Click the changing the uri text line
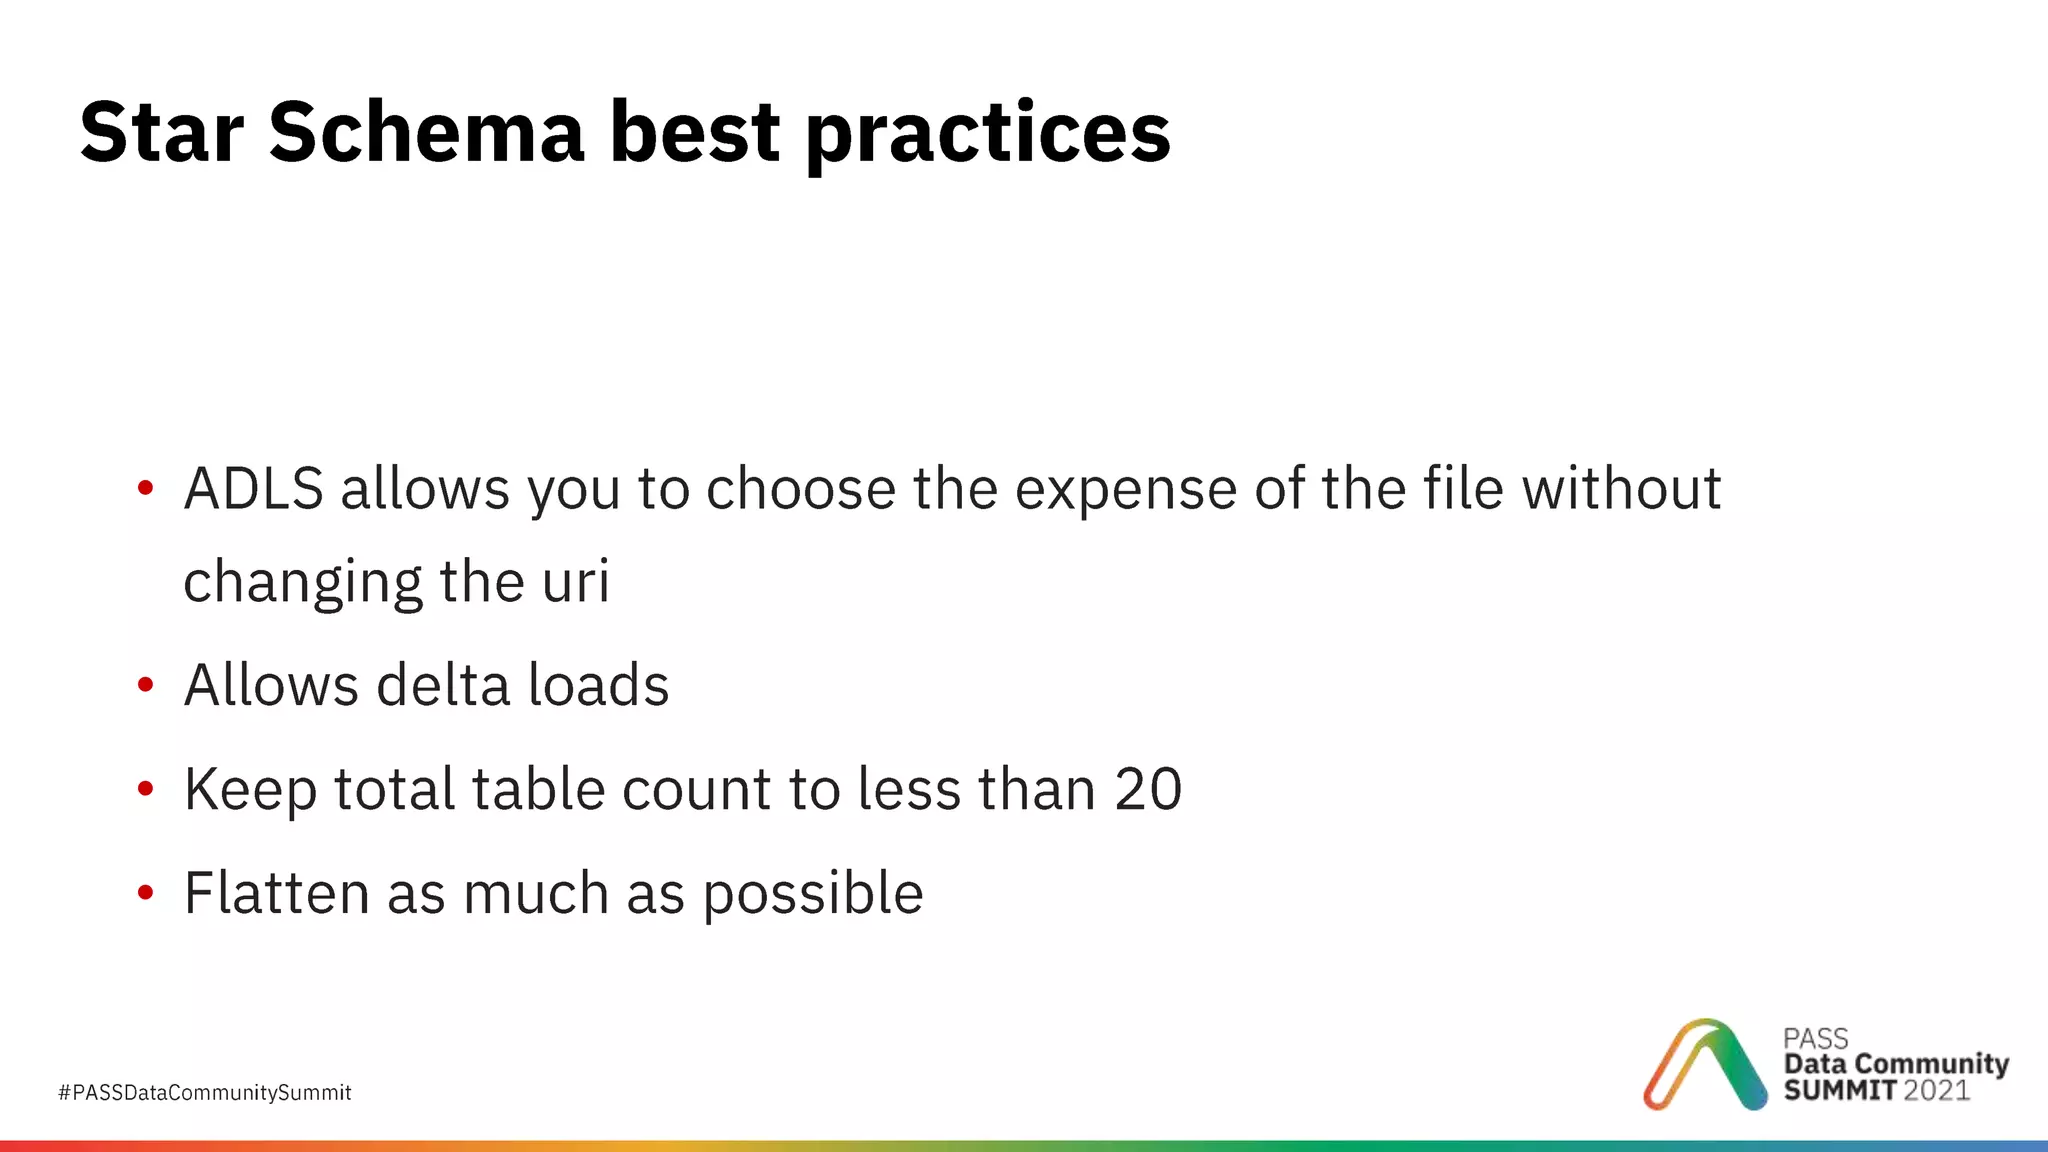Image resolution: width=2048 pixels, height=1152 pixels. [396, 581]
